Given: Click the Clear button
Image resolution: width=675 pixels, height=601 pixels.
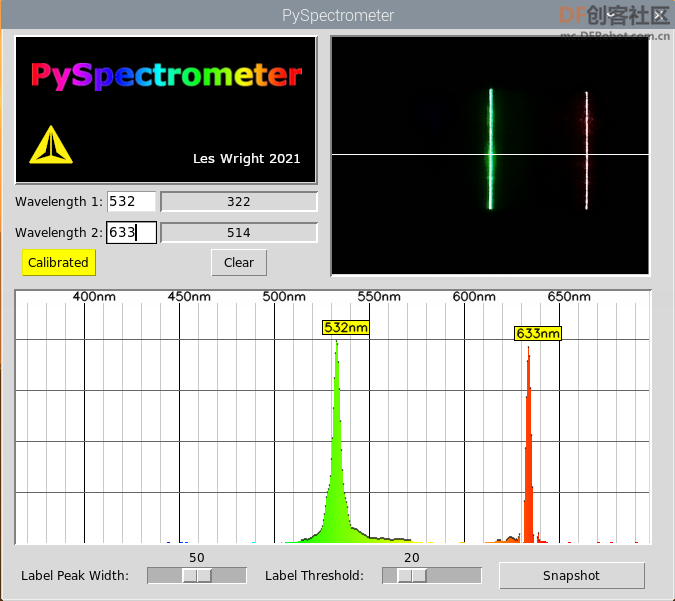Looking at the screenshot, I should 239,263.
